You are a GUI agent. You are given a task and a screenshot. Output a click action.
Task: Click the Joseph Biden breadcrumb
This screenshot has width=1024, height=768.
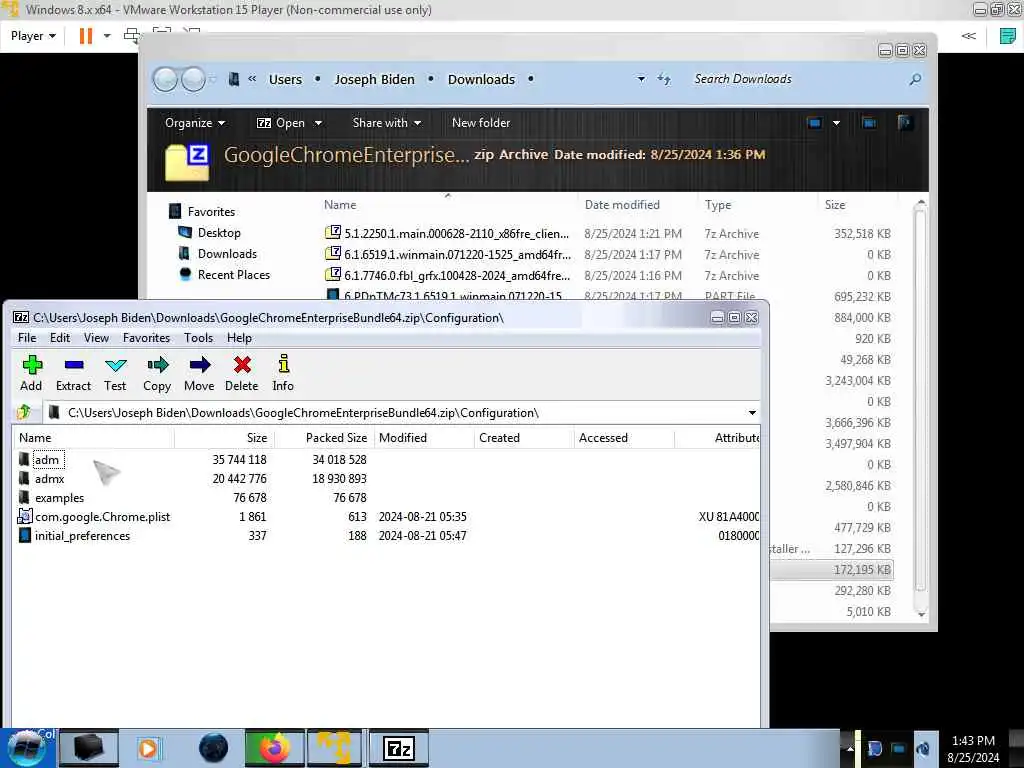(374, 80)
